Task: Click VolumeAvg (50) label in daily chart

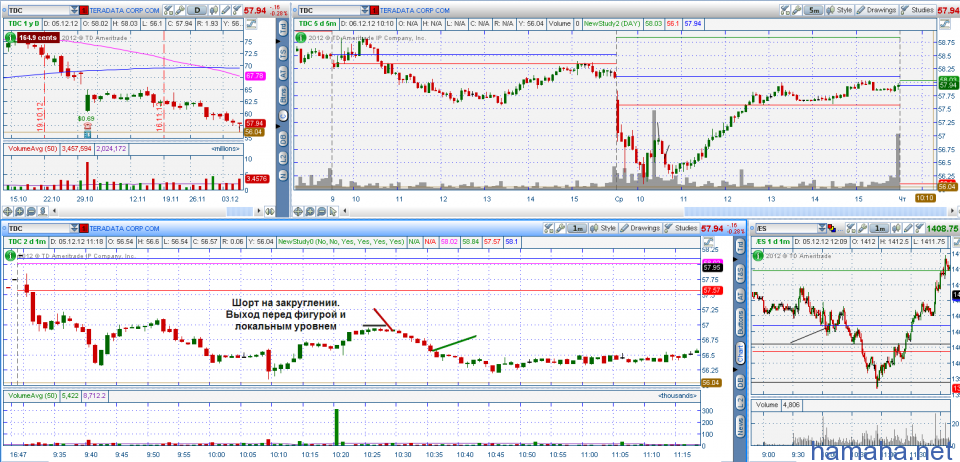Action: pyautogui.click(x=31, y=148)
